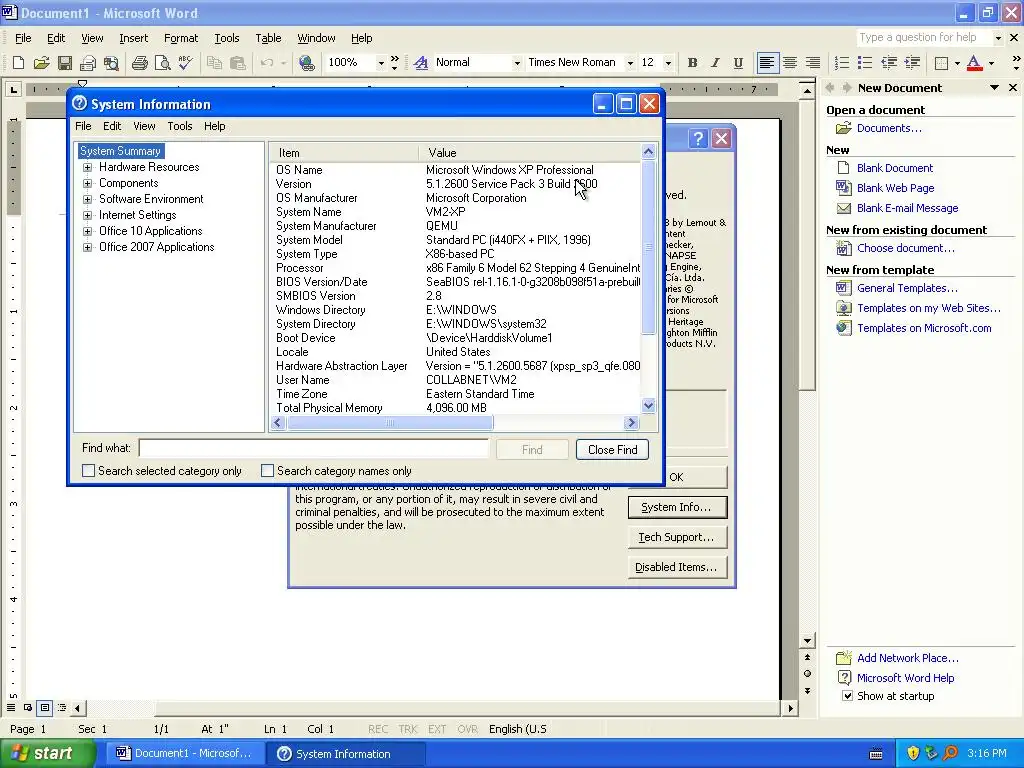Click the About dialog question-mark help button

[698, 138]
